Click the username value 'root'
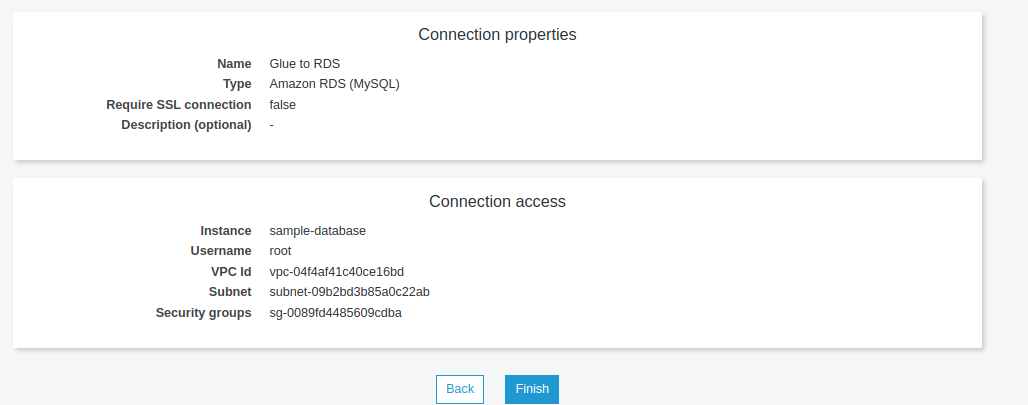 click(281, 251)
